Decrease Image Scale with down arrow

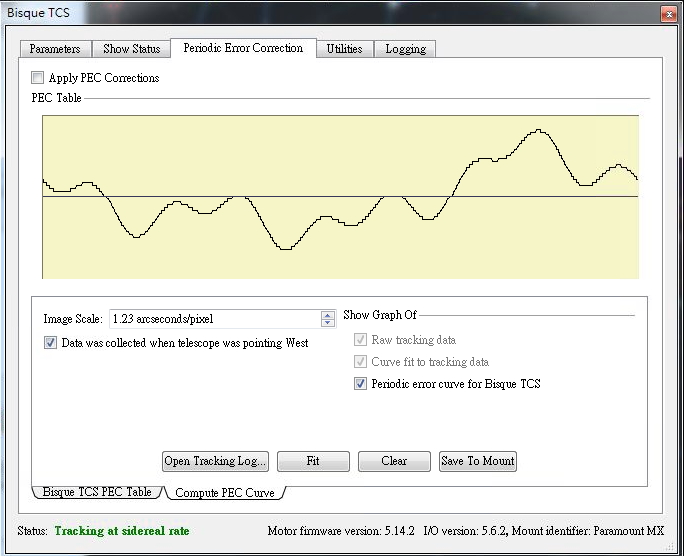click(x=328, y=323)
